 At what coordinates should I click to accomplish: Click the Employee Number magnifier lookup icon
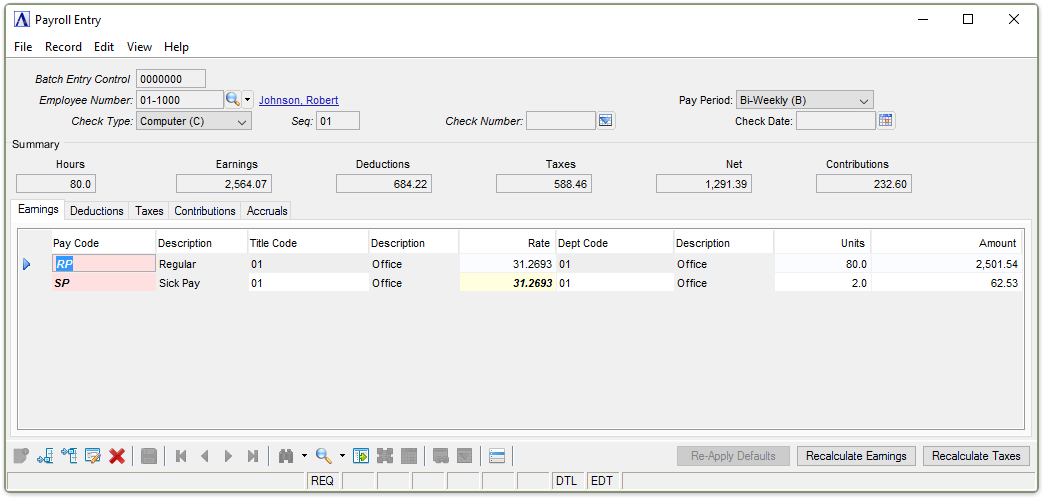click(232, 100)
